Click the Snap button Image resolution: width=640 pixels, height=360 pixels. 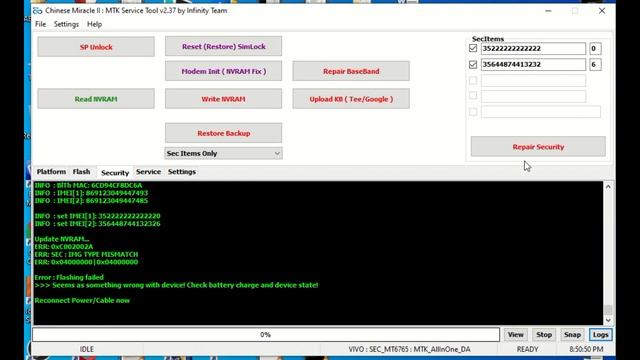click(572, 334)
